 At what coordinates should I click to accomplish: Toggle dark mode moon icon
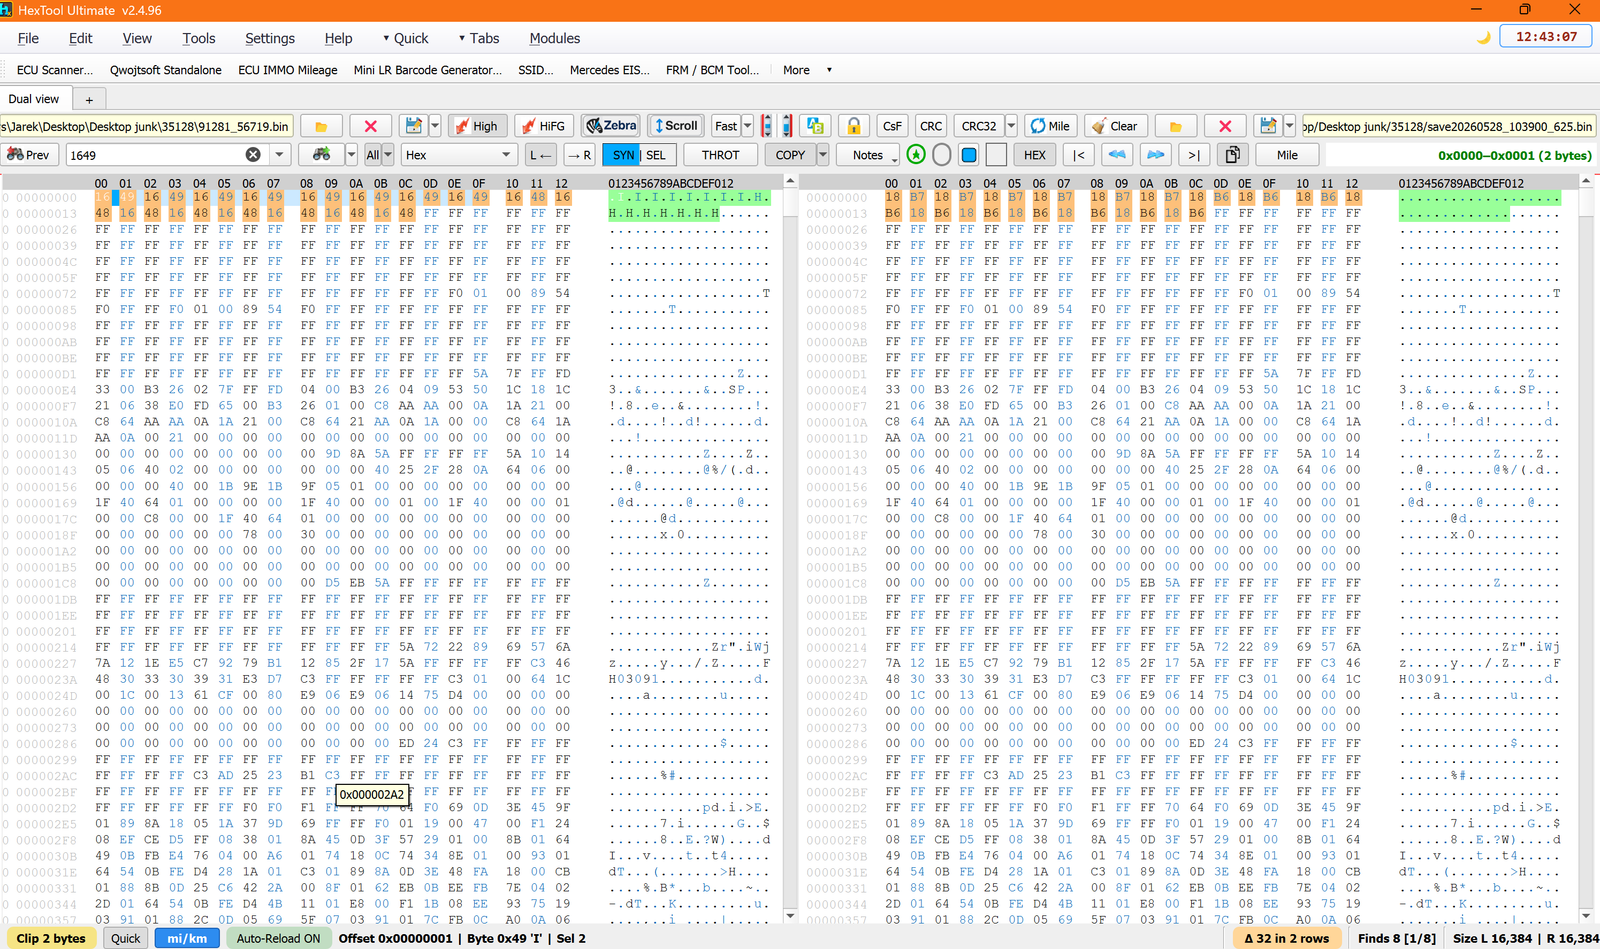(1484, 37)
